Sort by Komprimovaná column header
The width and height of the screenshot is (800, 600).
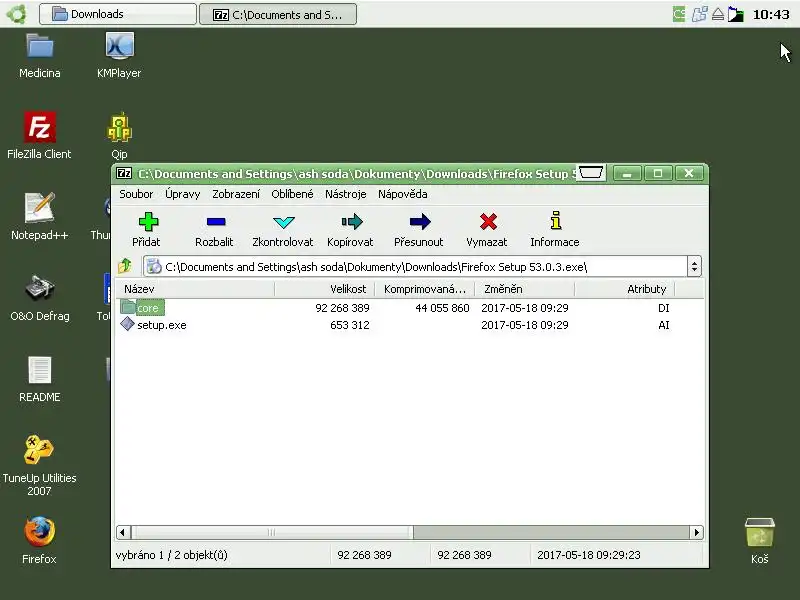pyautogui.click(x=424, y=289)
